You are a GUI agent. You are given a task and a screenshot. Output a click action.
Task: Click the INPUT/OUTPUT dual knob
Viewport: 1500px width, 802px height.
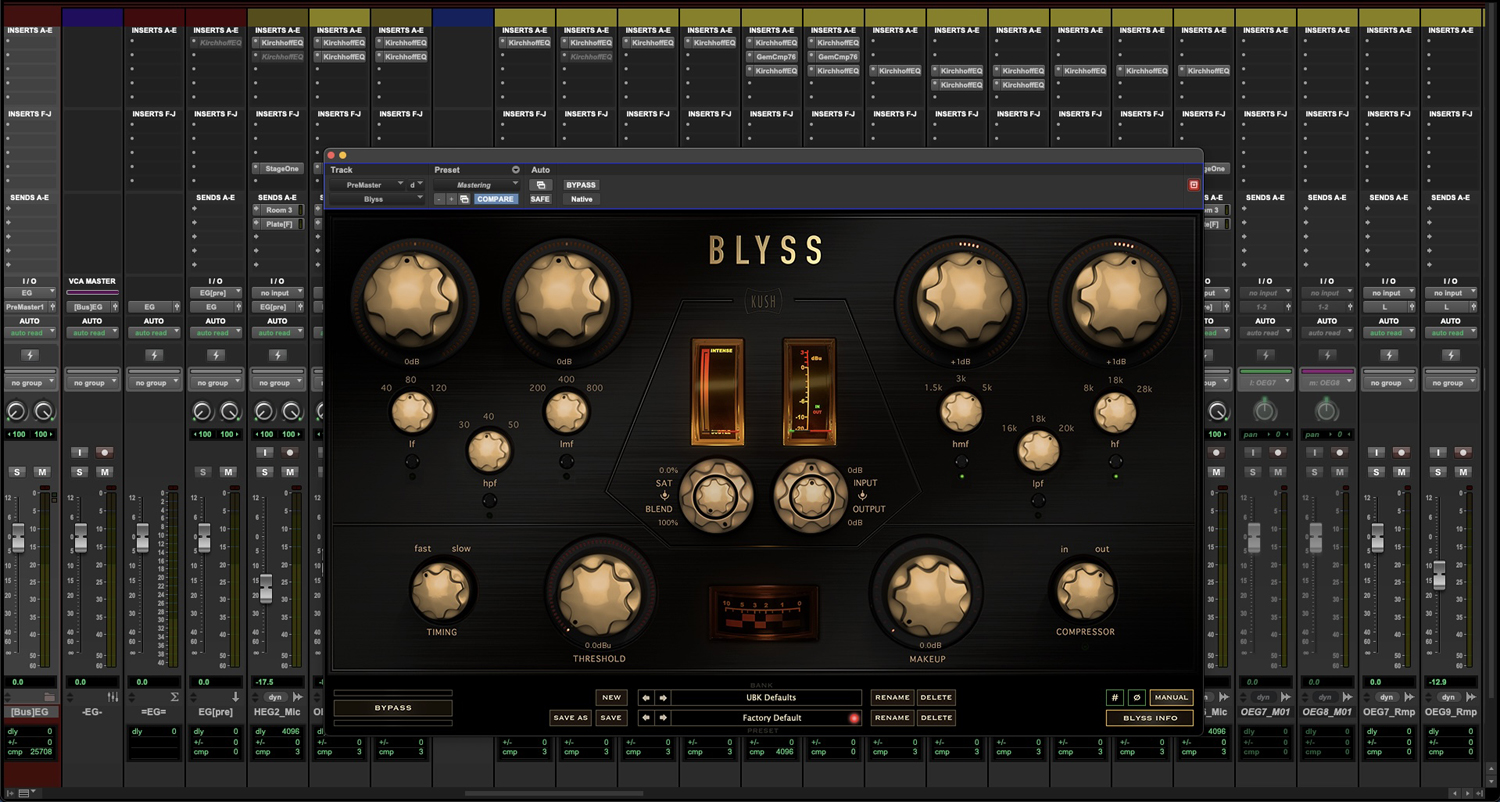[x=809, y=494]
